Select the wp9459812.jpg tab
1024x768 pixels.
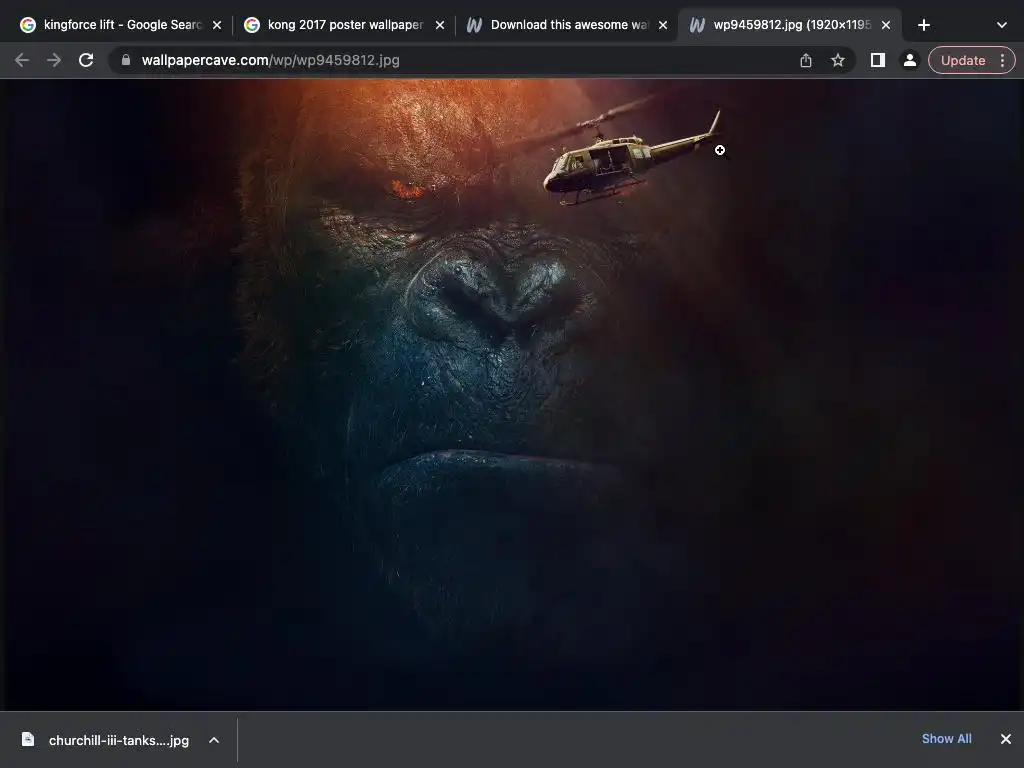pyautogui.click(x=790, y=25)
